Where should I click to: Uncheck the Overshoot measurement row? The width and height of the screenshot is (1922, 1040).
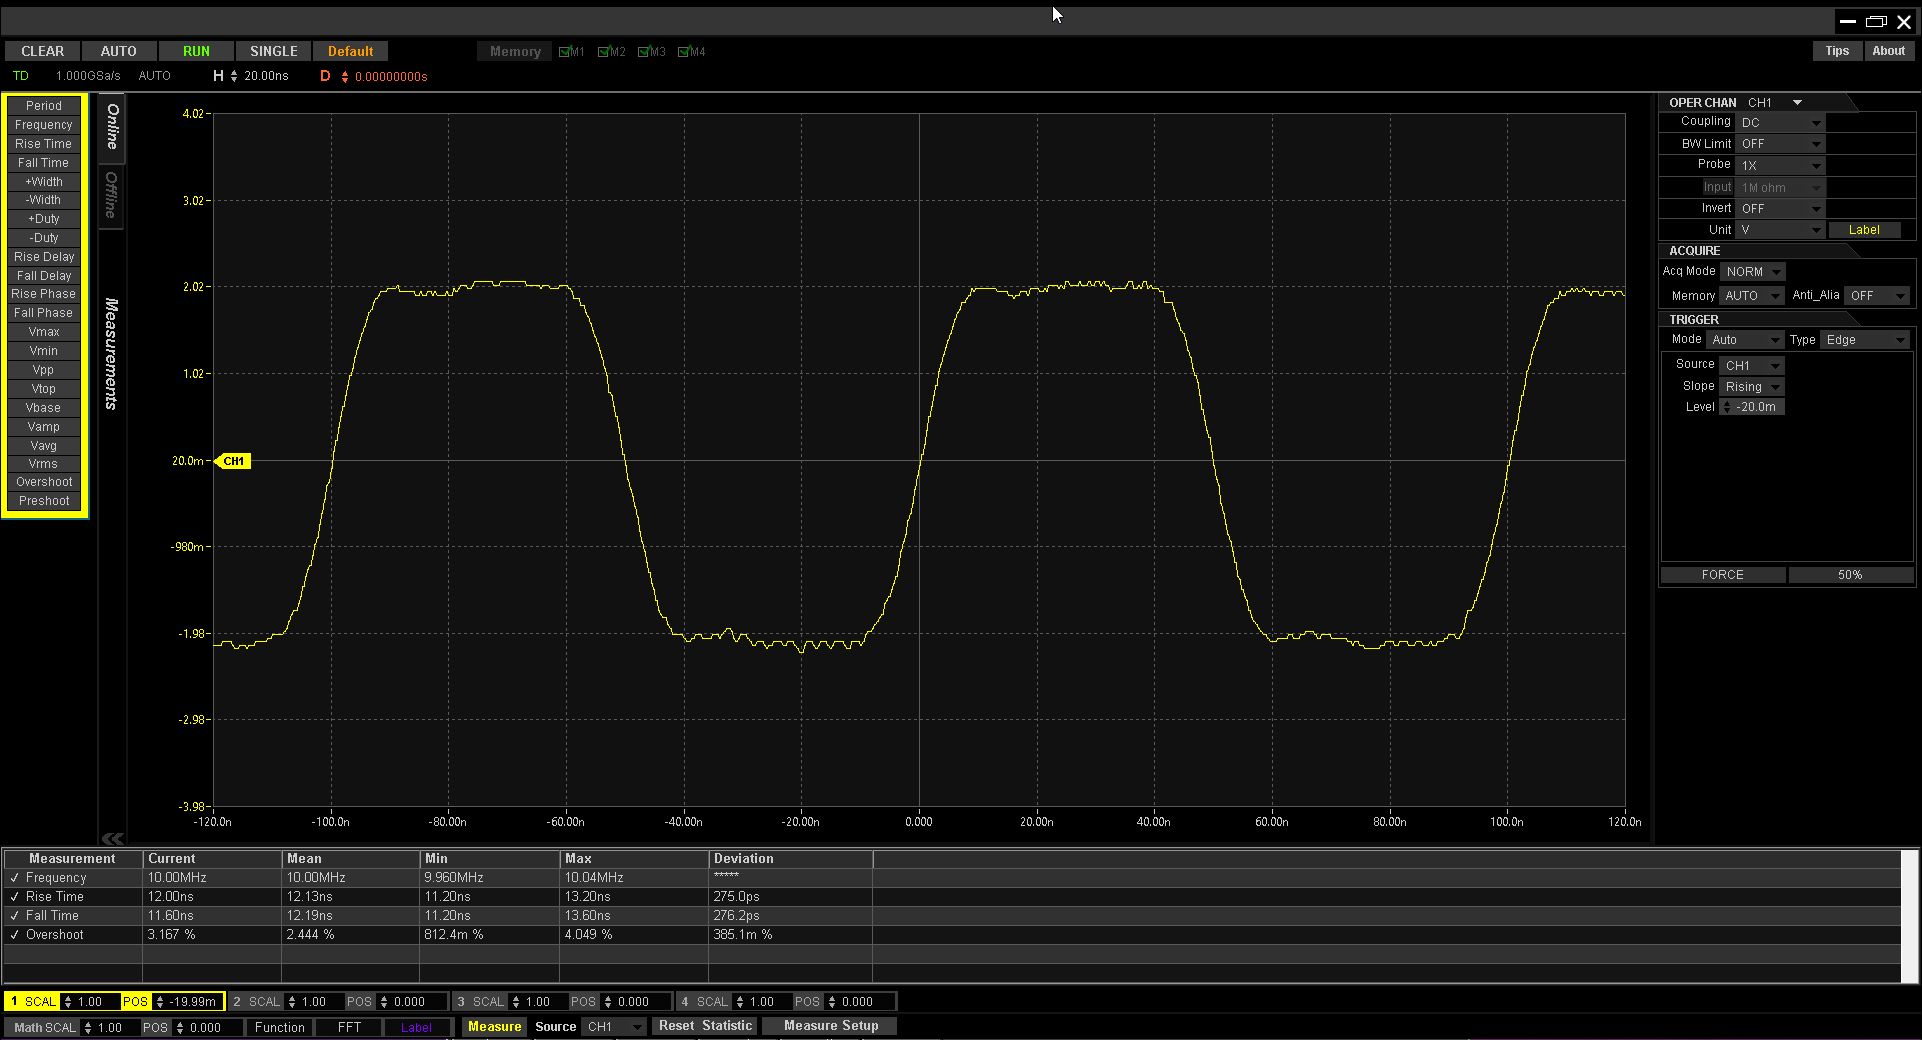(15, 935)
